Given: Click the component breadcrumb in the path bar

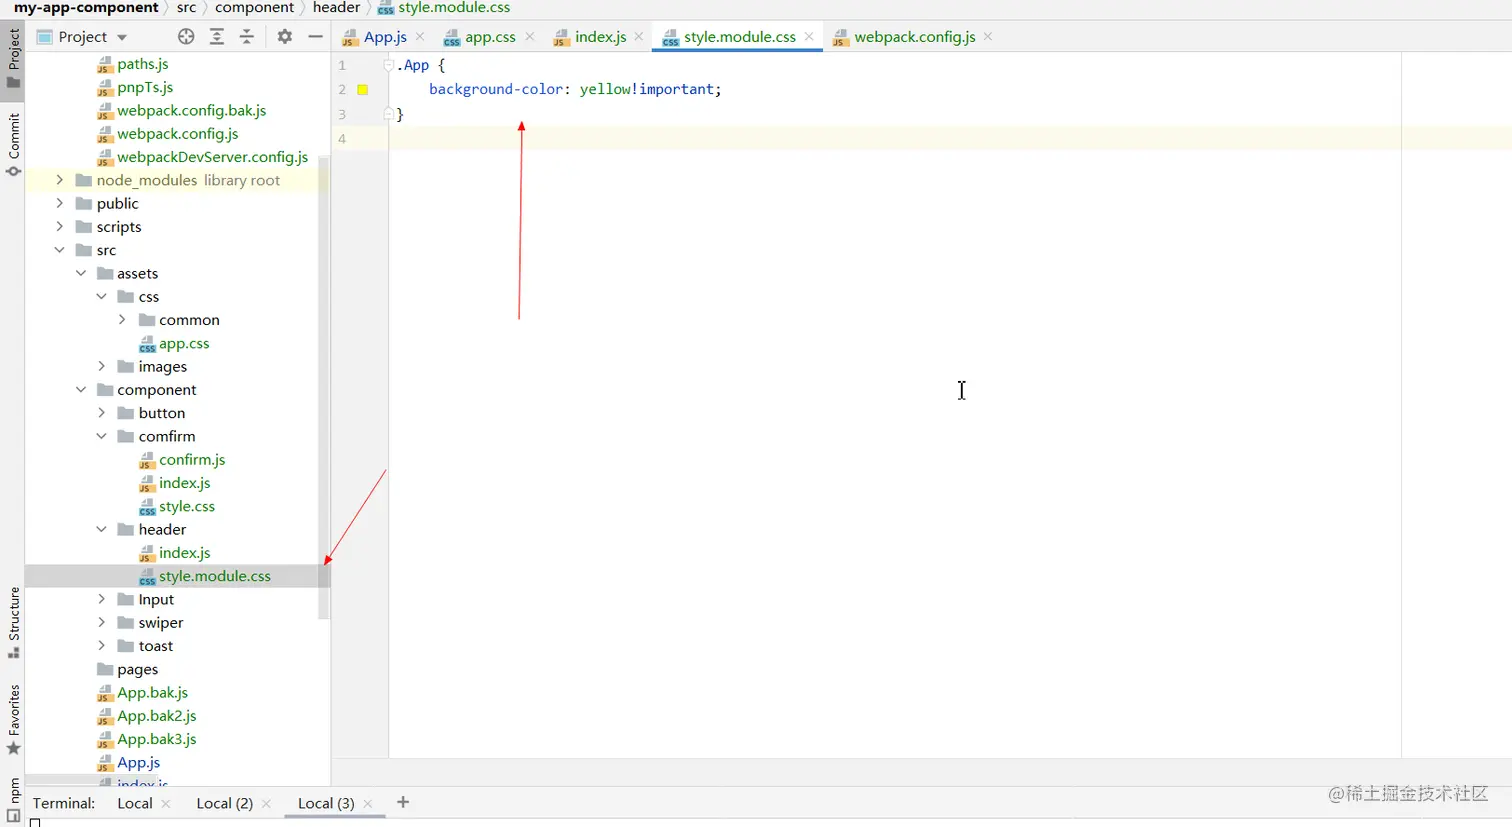Looking at the screenshot, I should pos(254,8).
